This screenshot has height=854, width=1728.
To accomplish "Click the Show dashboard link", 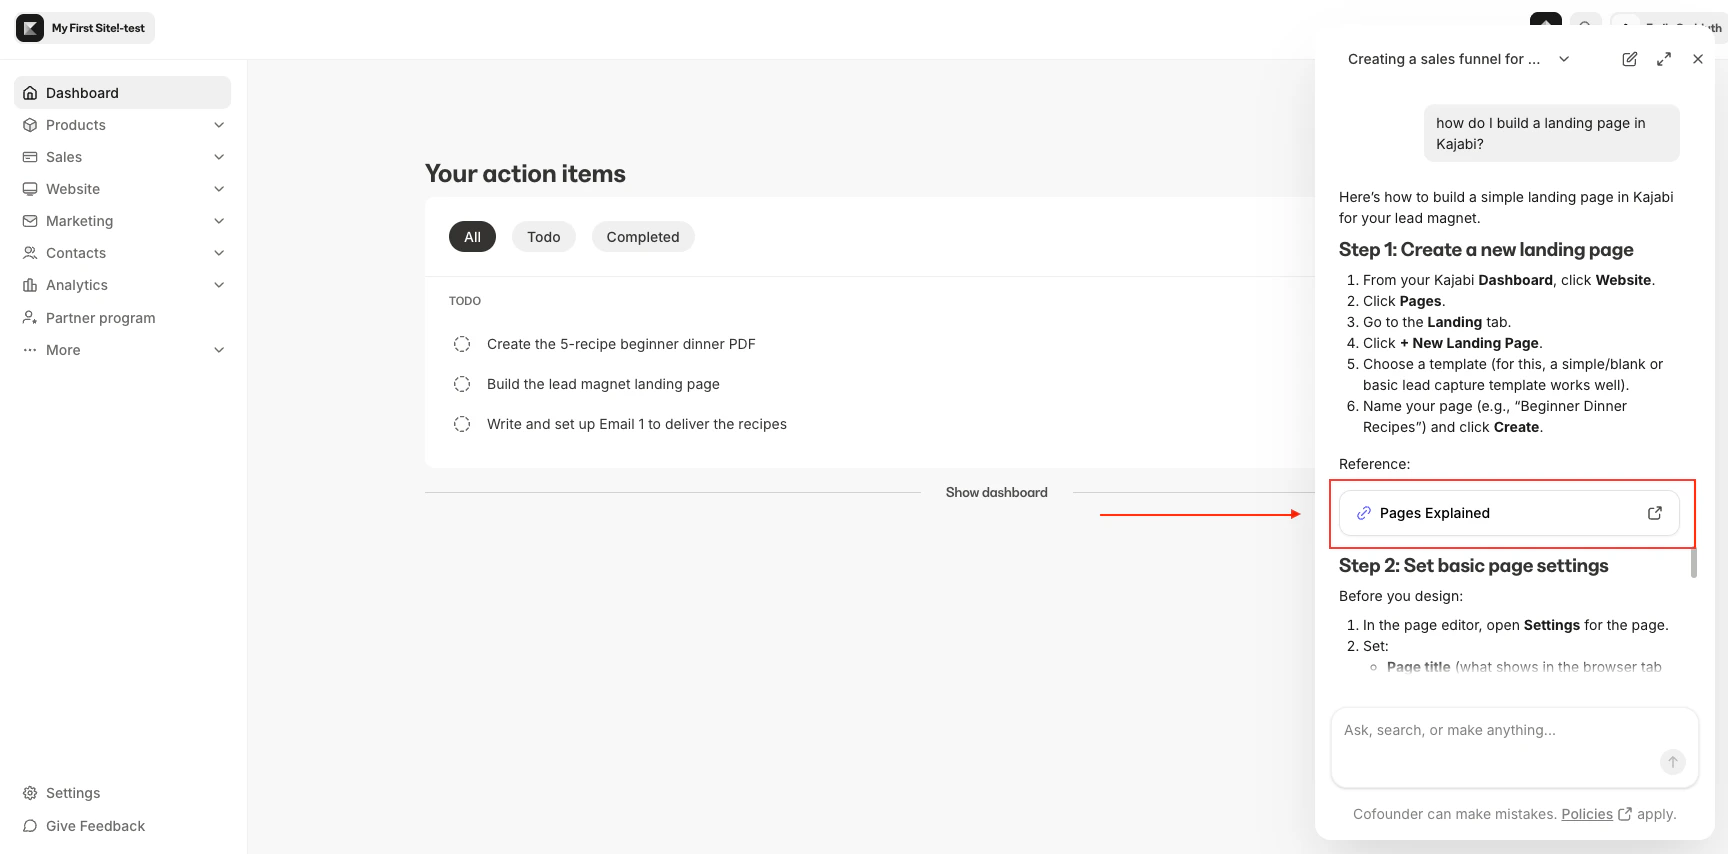I will pos(996,492).
